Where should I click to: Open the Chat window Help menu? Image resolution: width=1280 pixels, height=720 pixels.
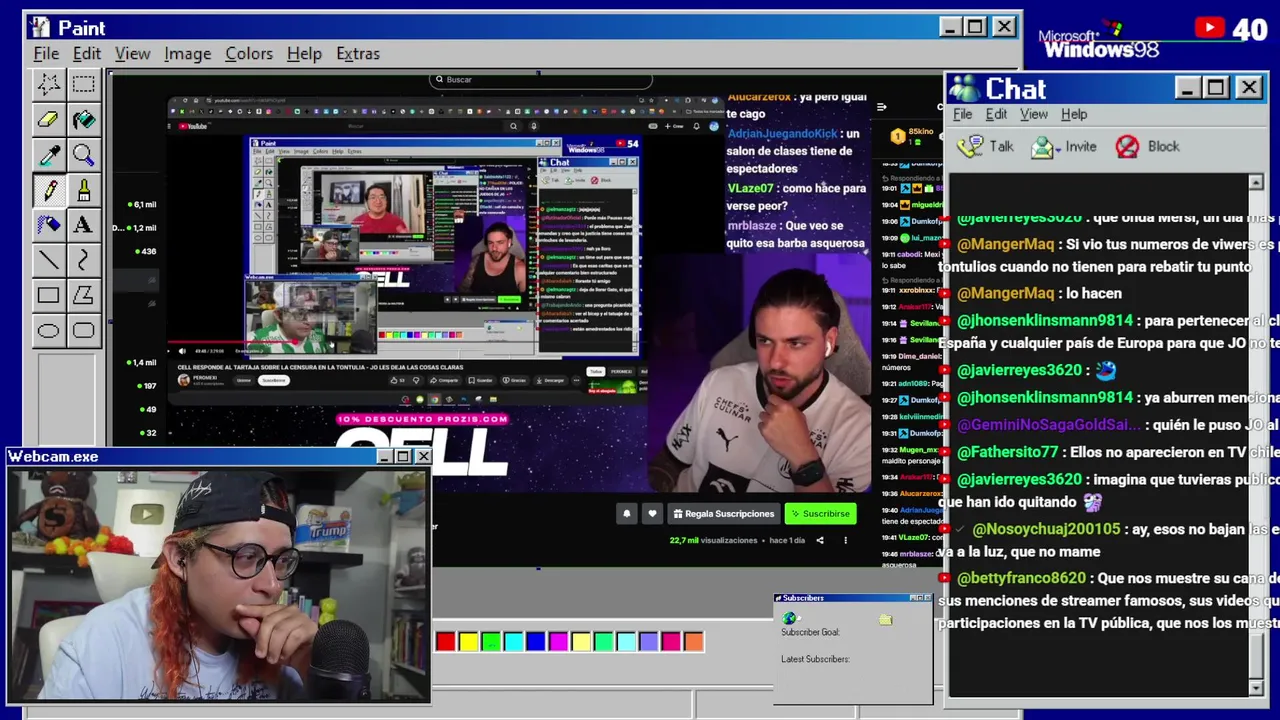tap(1074, 114)
